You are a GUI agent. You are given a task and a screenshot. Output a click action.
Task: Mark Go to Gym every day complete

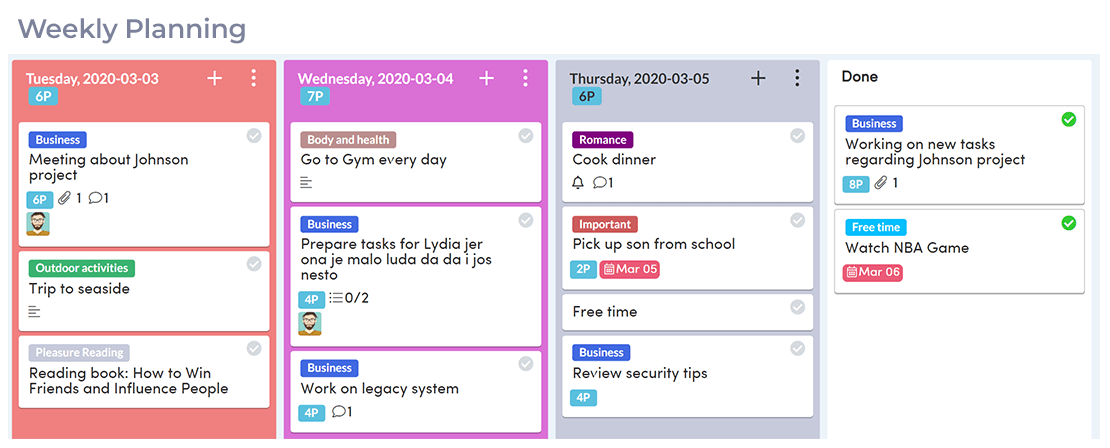pos(526,136)
